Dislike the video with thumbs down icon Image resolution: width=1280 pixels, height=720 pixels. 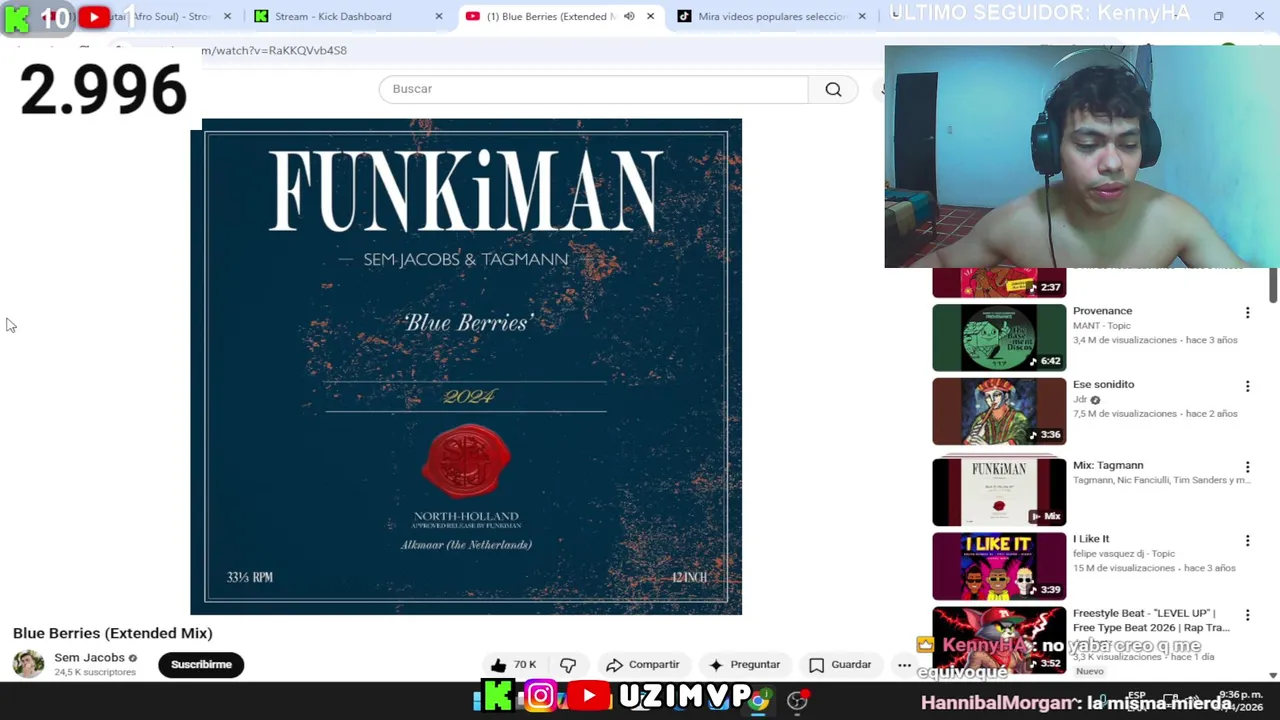coord(568,665)
